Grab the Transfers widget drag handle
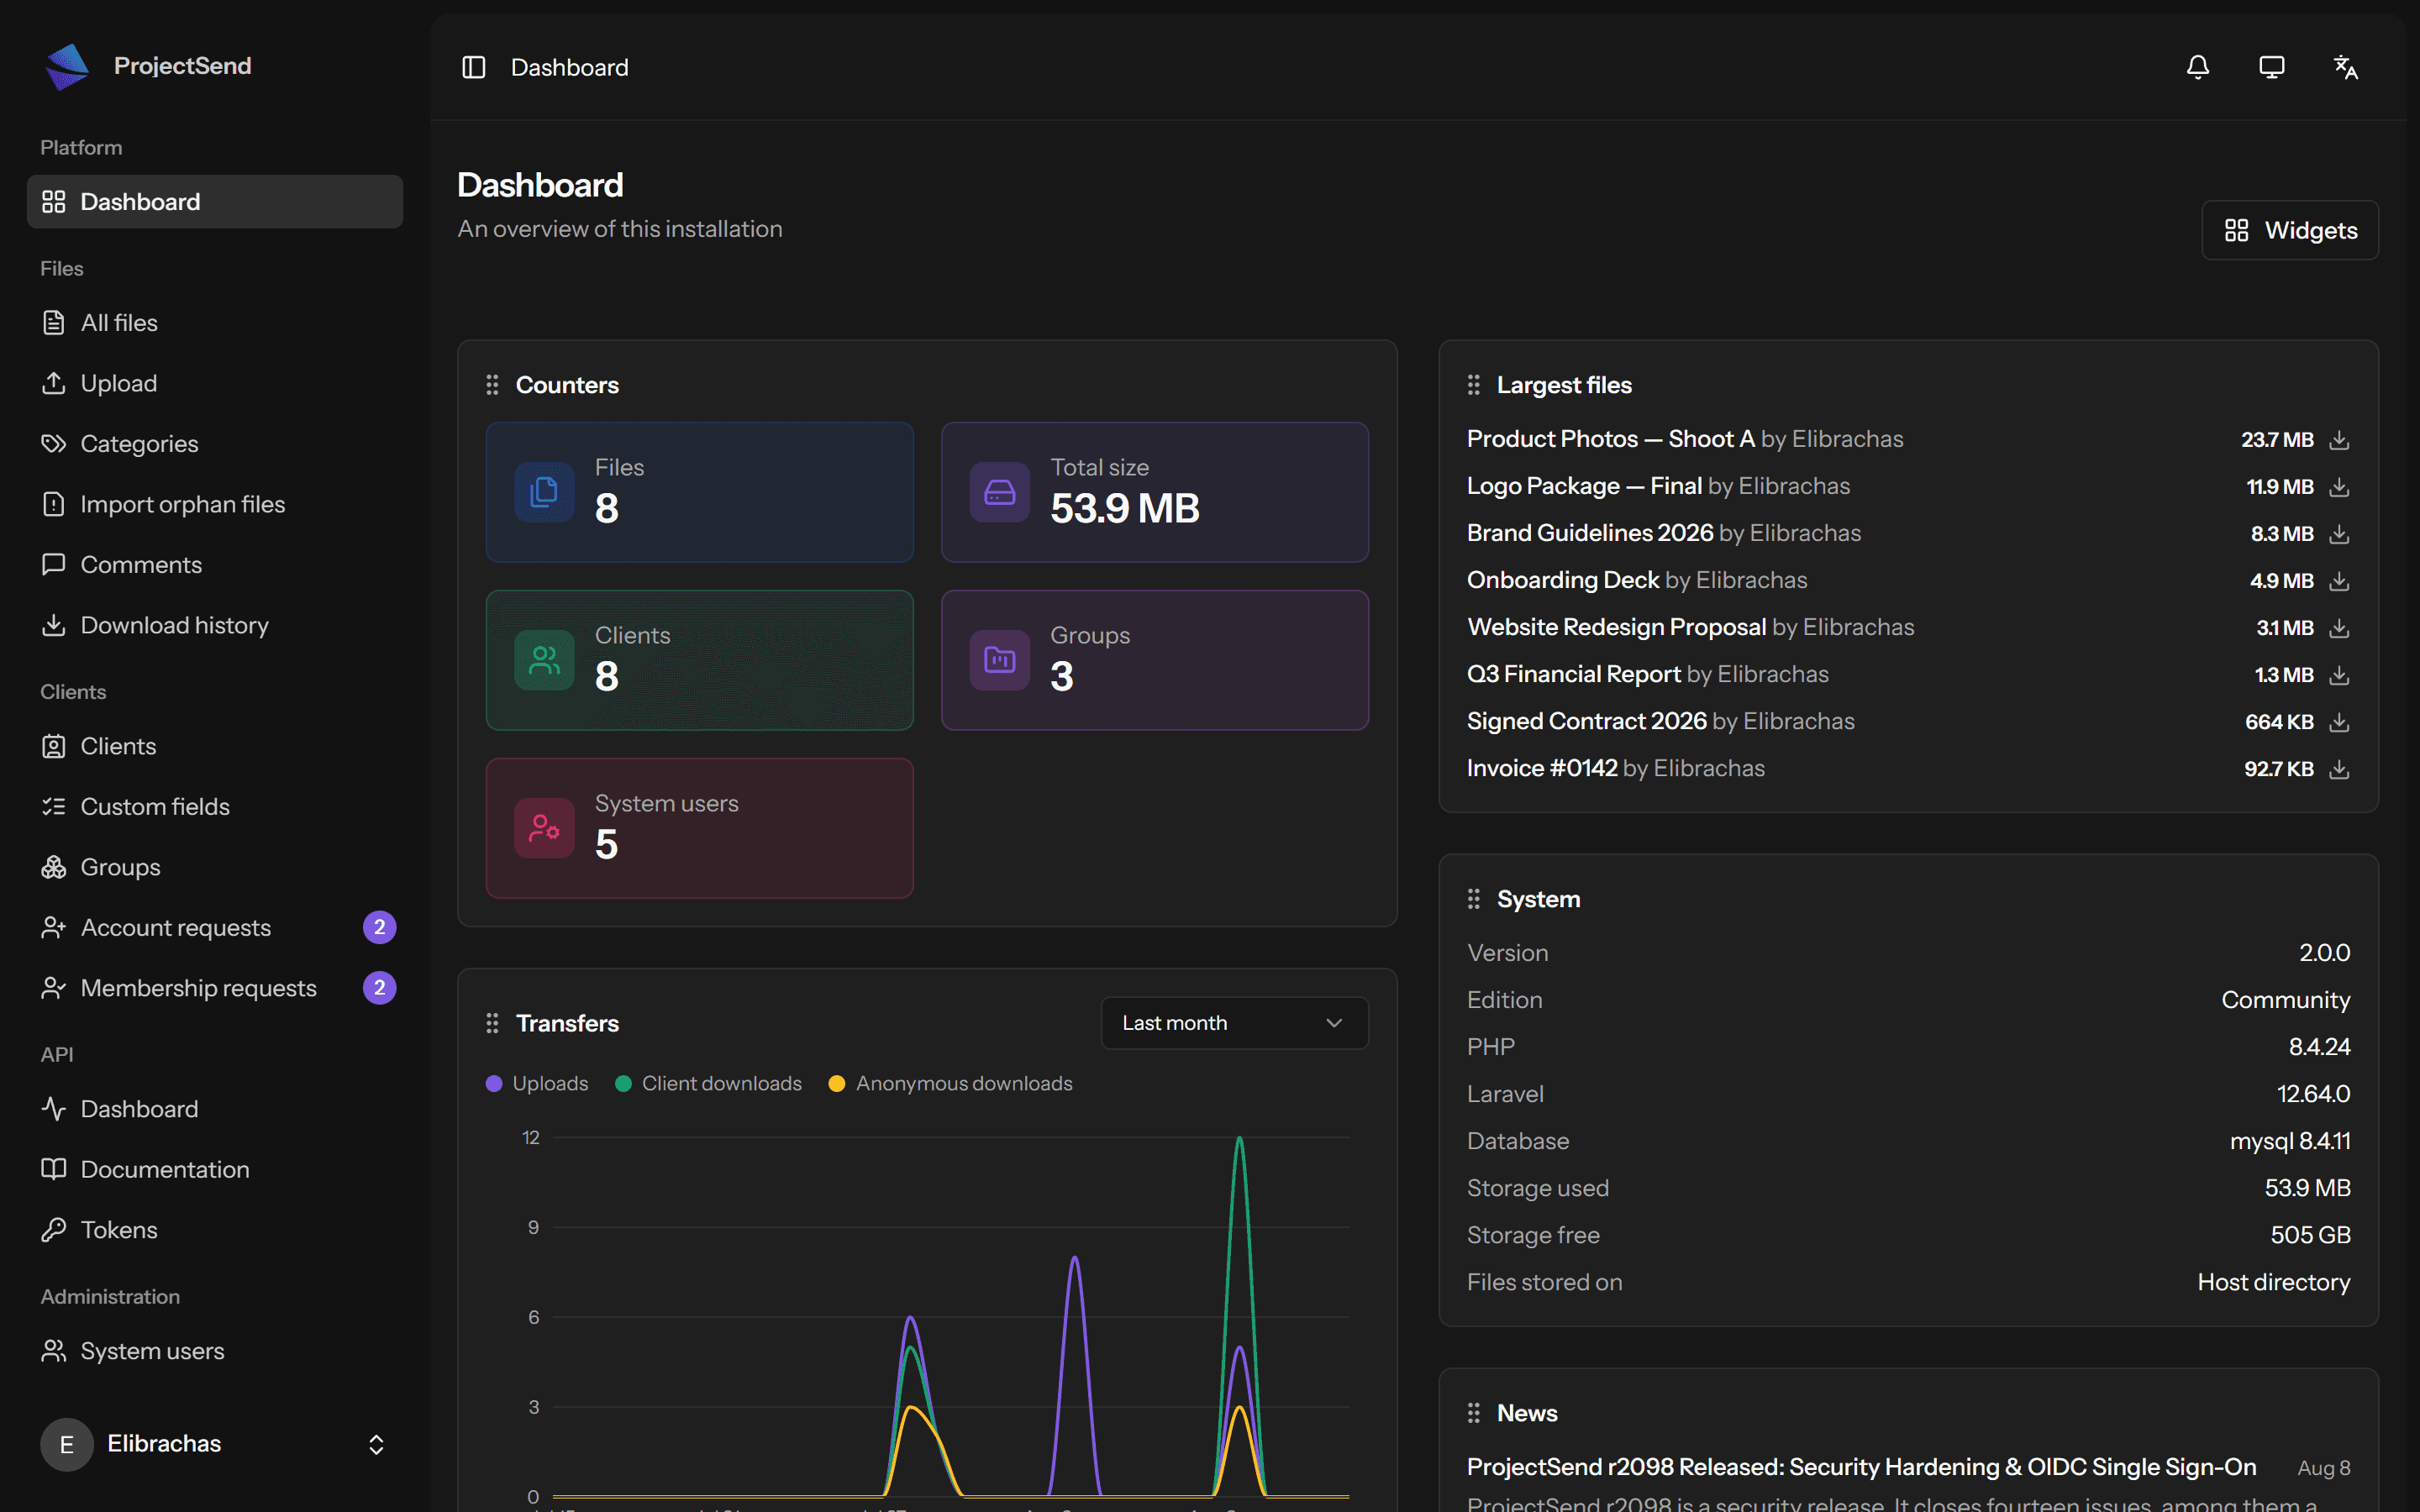2420x1512 pixels. (x=492, y=1023)
